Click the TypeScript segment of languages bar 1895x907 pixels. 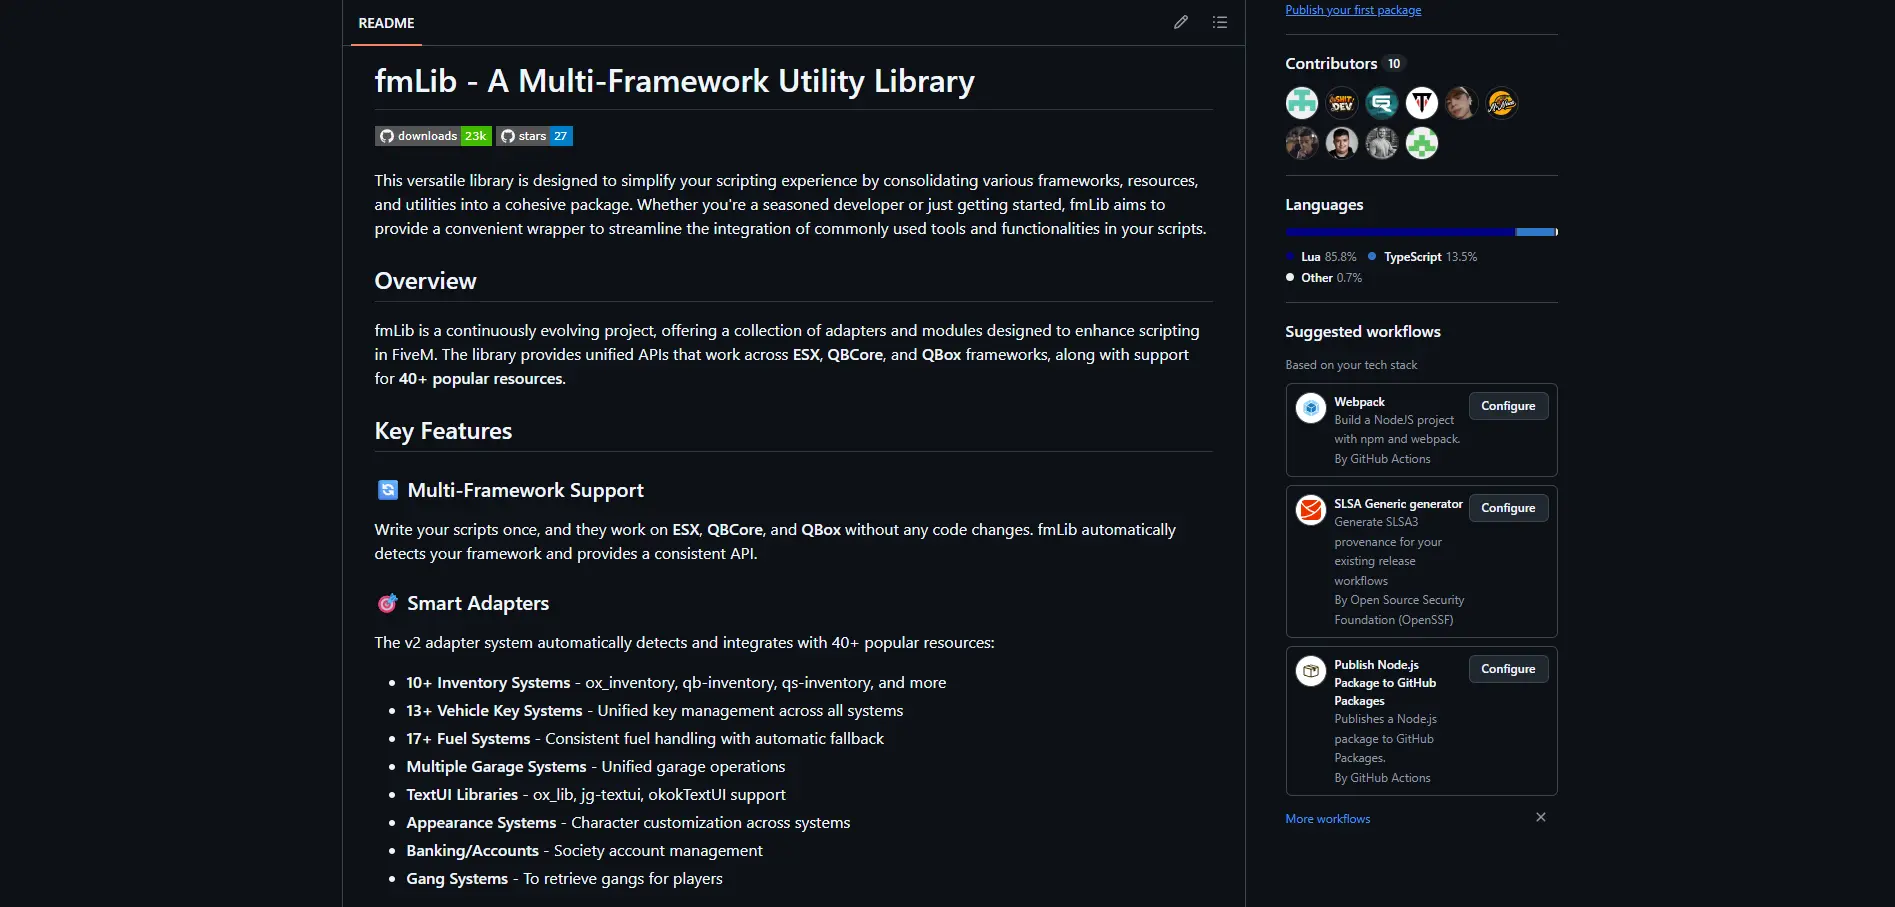pyautogui.click(x=1535, y=232)
